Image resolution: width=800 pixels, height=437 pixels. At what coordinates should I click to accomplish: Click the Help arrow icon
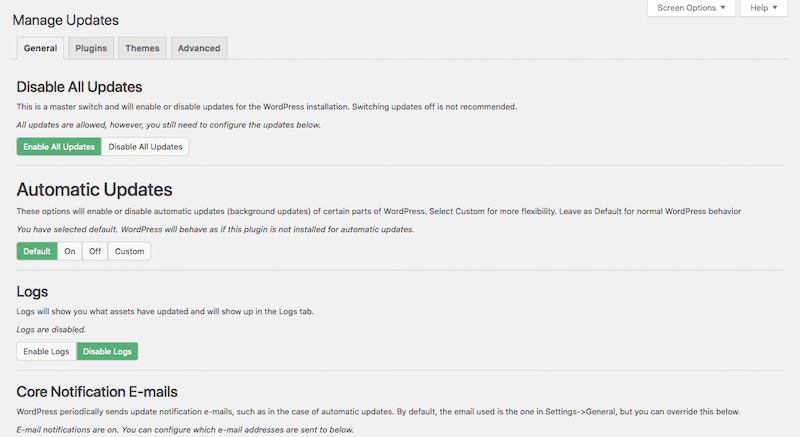coord(775,8)
